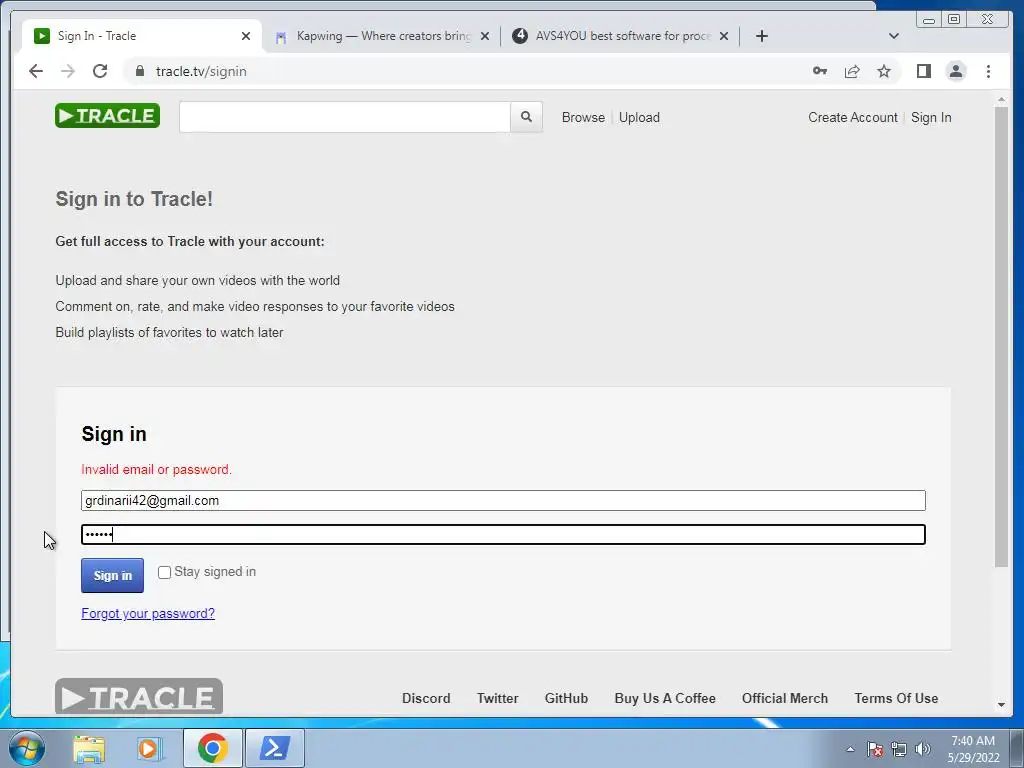Image resolution: width=1024 pixels, height=768 pixels.
Task: Show hidden tray icons arrow
Action: pyautogui.click(x=850, y=749)
